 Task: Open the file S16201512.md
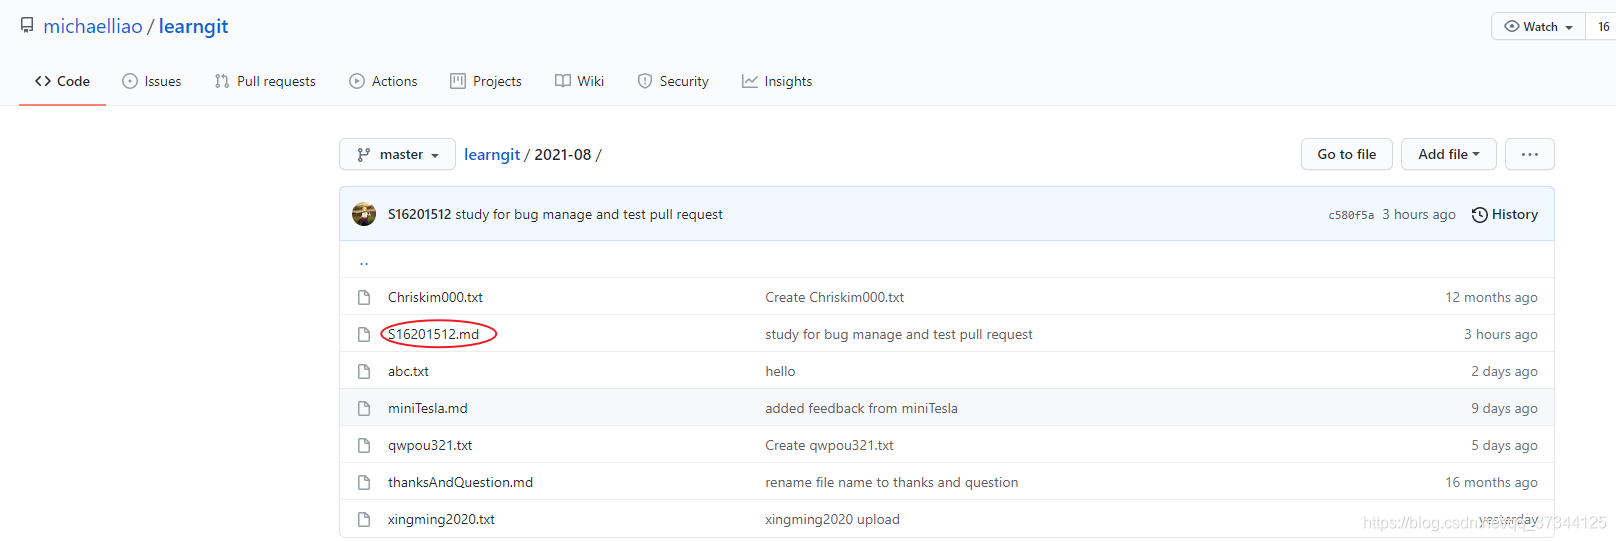[433, 334]
